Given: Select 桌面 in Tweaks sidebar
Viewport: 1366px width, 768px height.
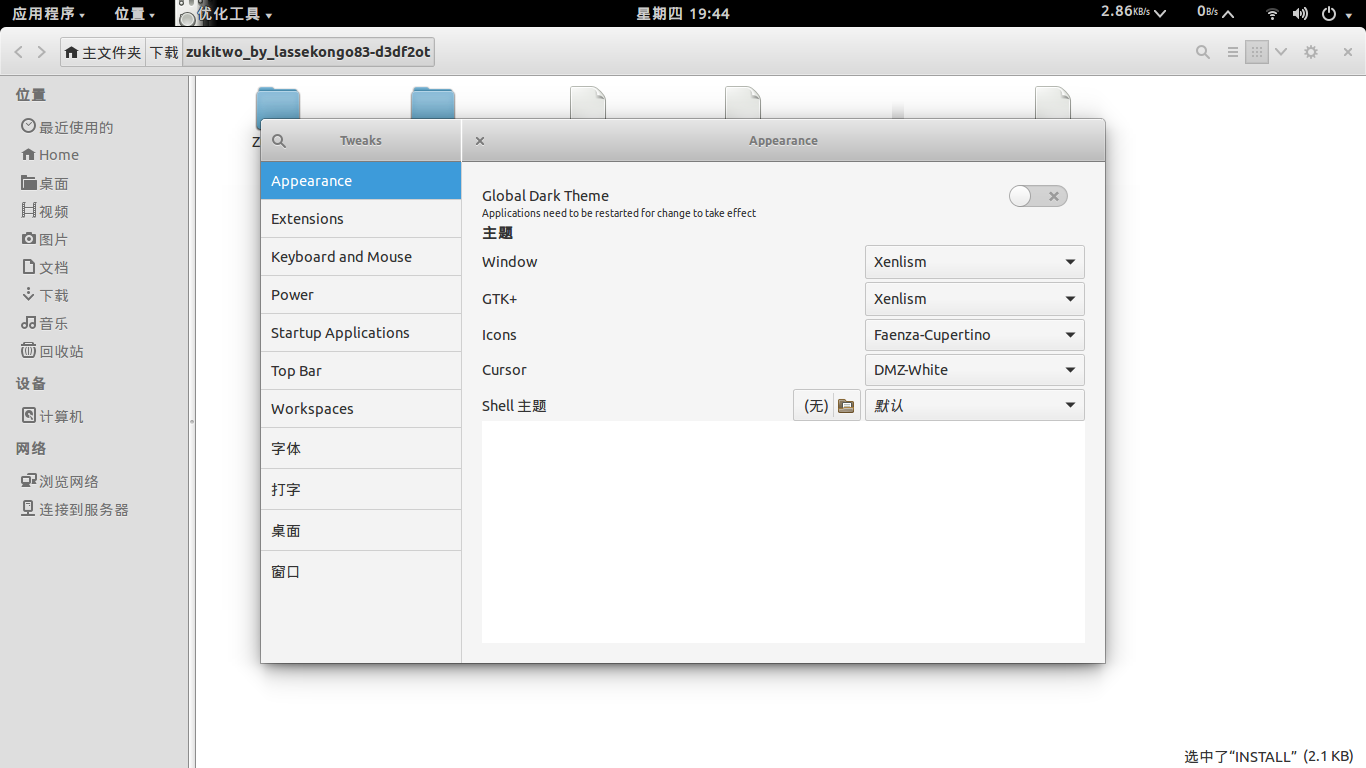Looking at the screenshot, I should tap(361, 531).
